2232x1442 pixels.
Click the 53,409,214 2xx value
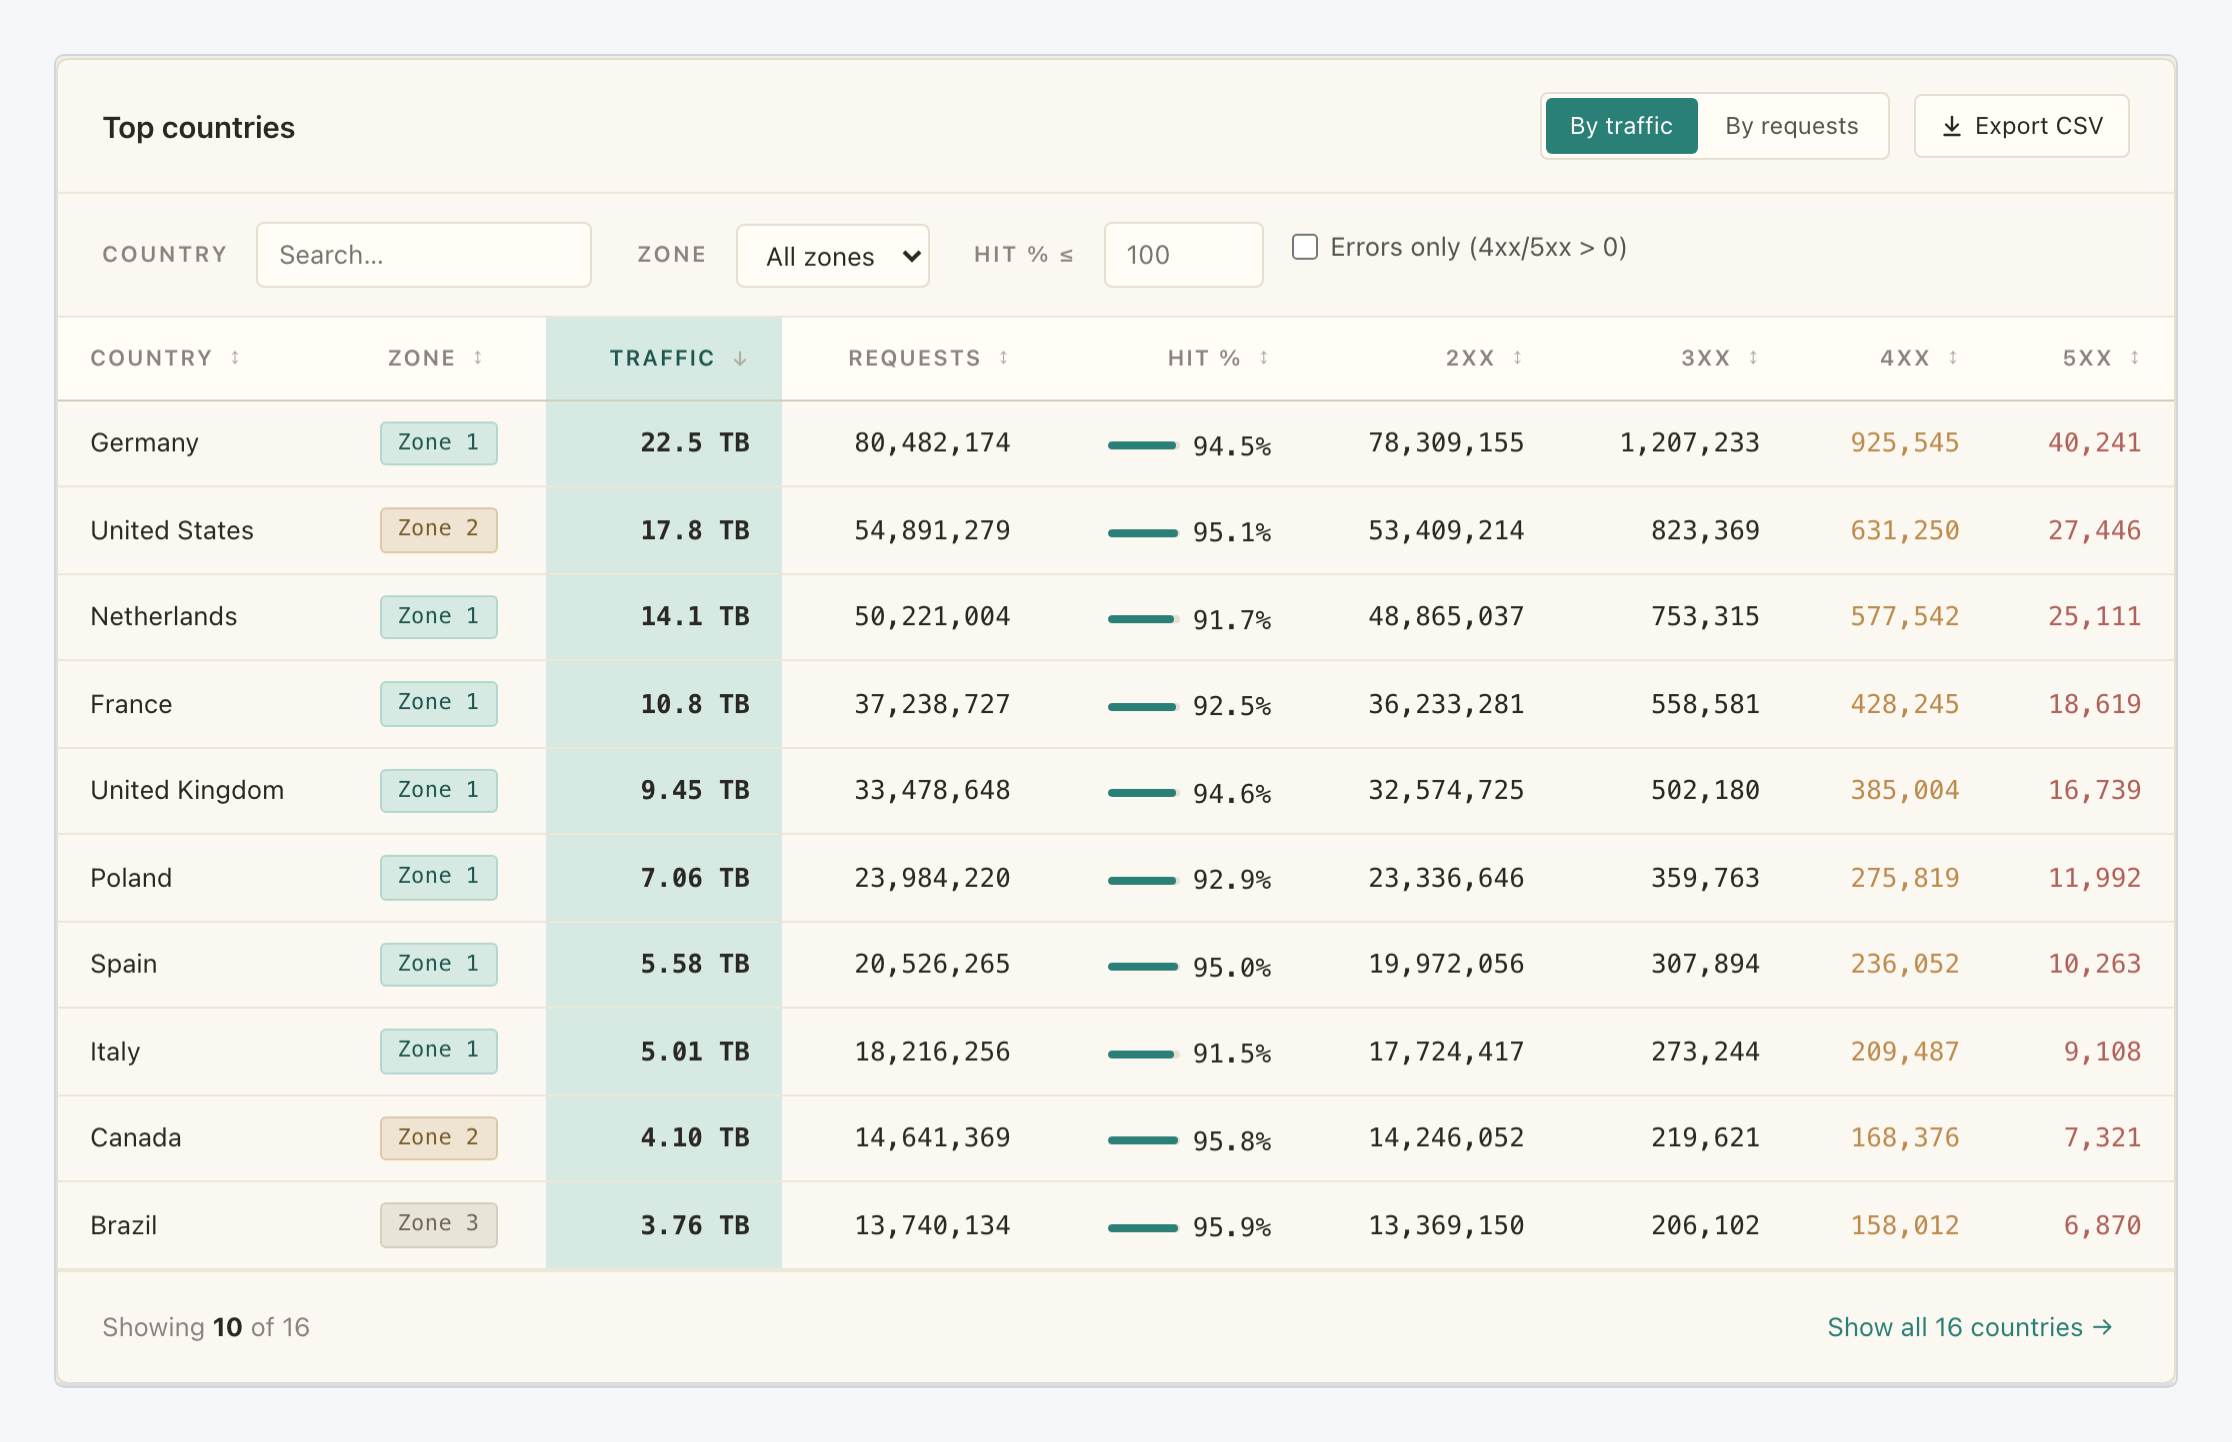coord(1446,530)
